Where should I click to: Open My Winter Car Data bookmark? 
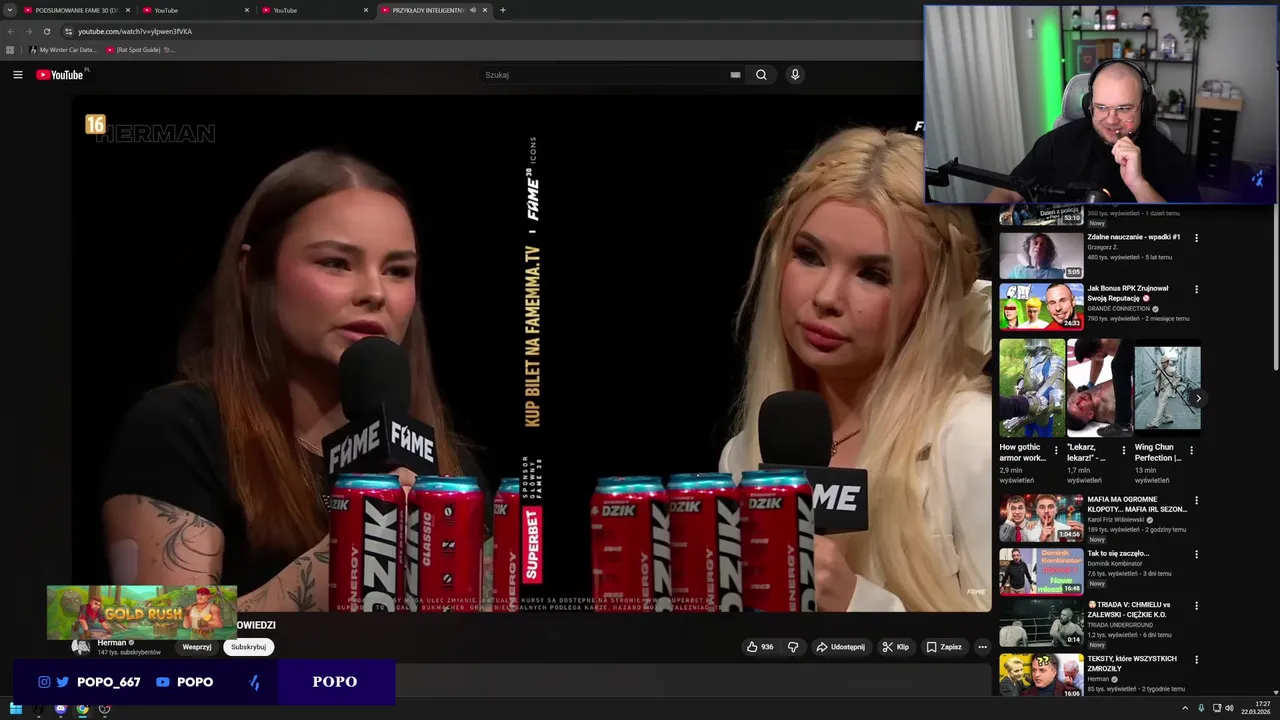coord(62,49)
